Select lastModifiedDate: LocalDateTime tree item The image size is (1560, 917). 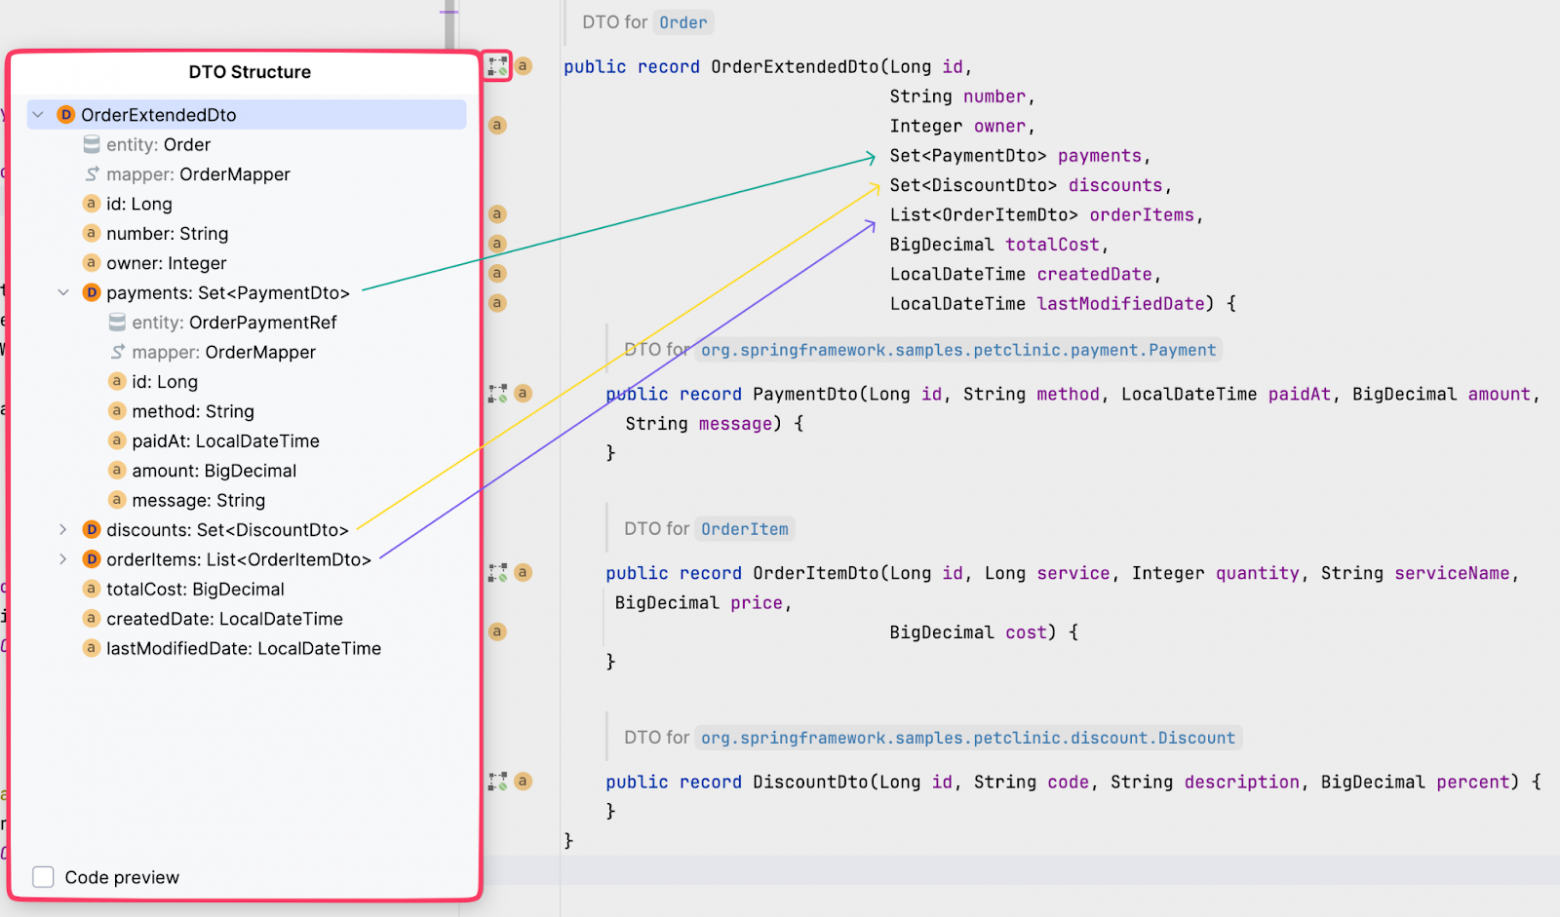[x=243, y=648]
